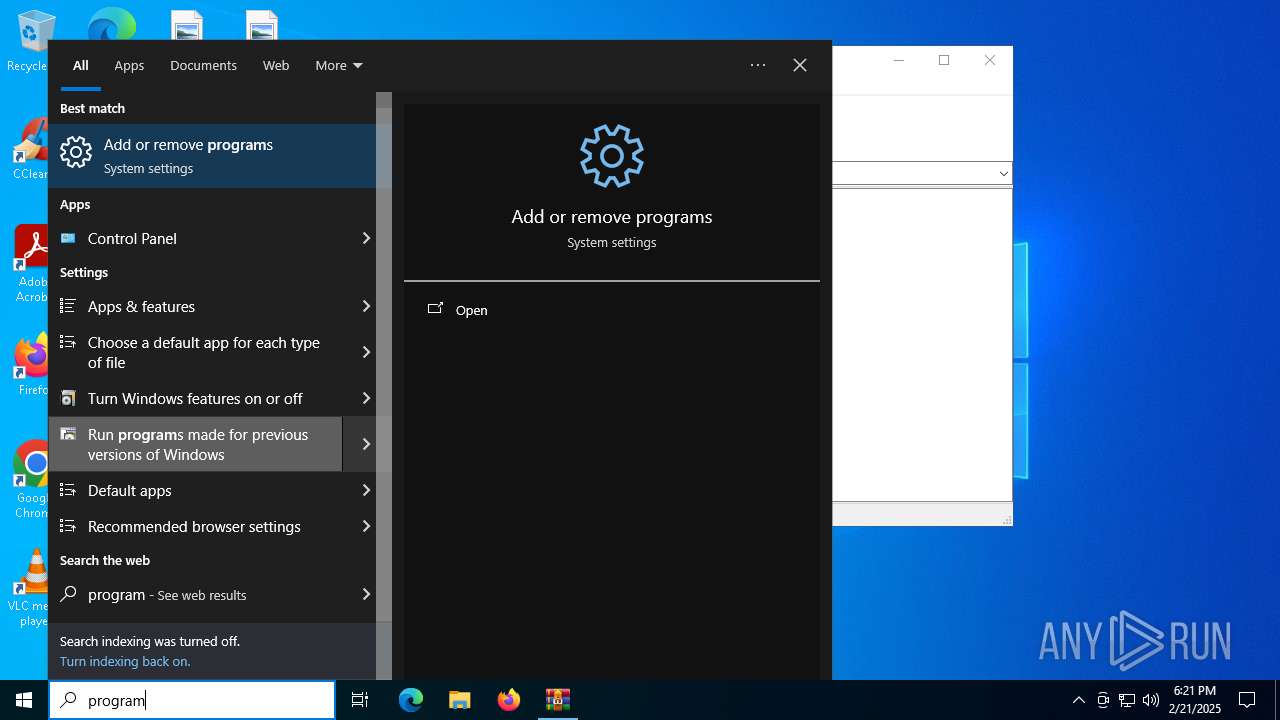The image size is (1280, 720).
Task: Switch to the Web search tab
Action: pos(276,65)
